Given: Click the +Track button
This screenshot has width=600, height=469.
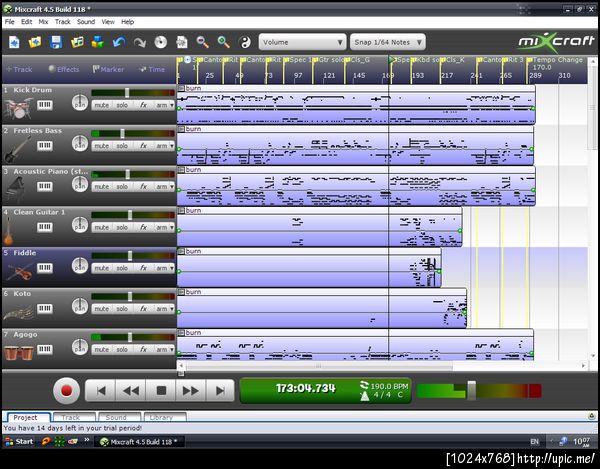Looking at the screenshot, I should pyautogui.click(x=20, y=69).
